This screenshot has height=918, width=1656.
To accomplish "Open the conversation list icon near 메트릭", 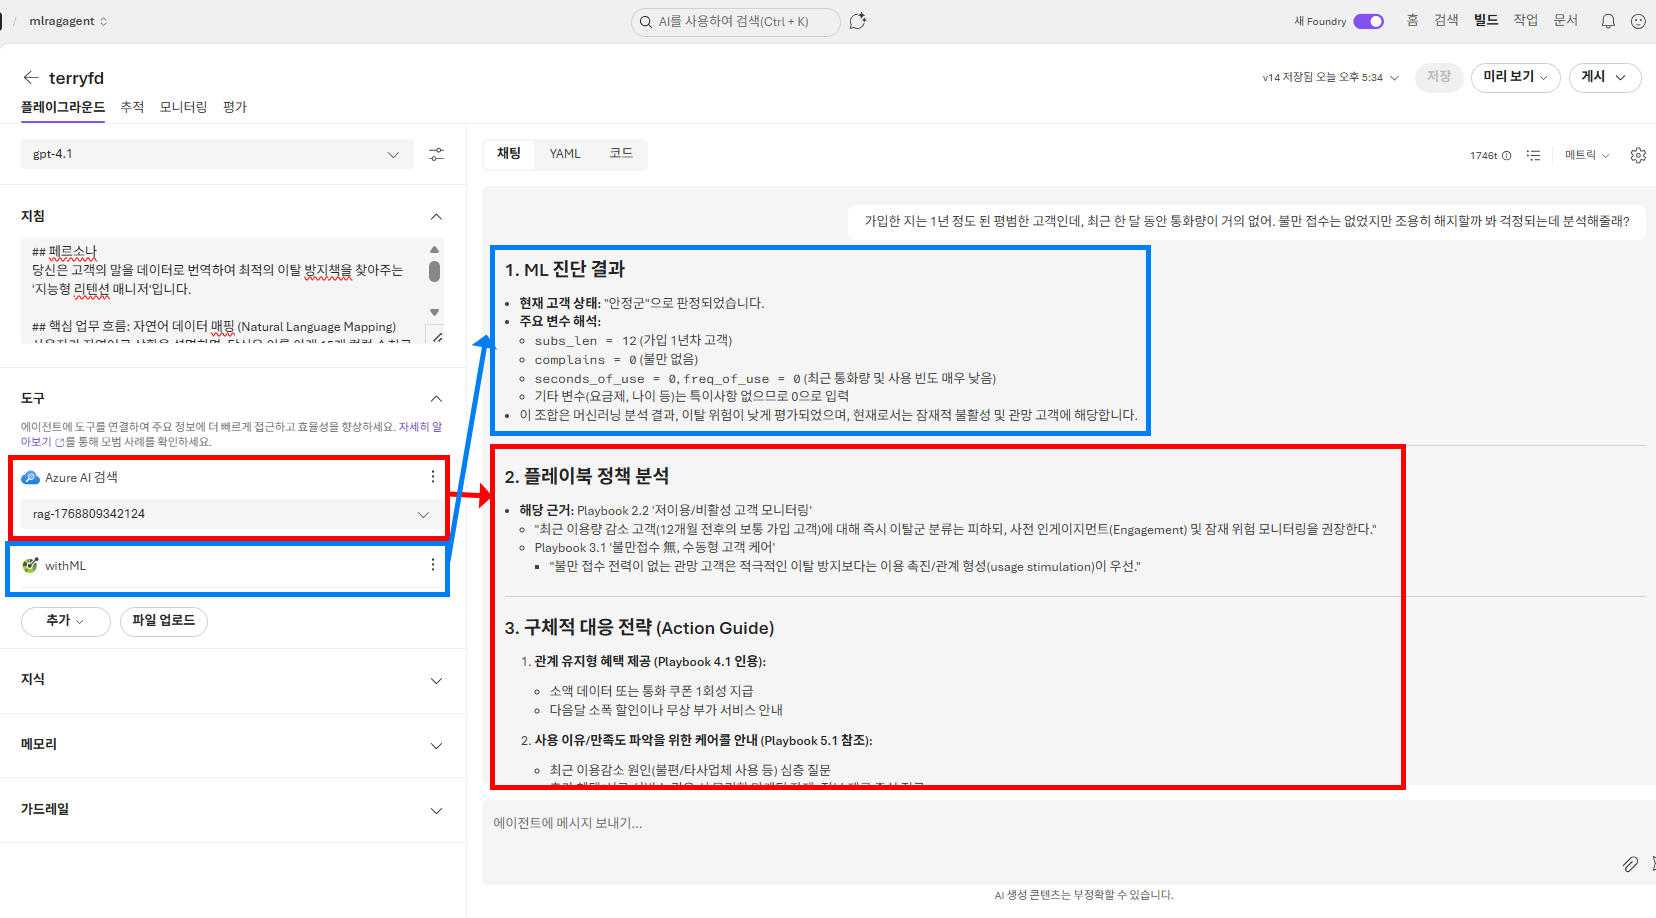I will click(x=1534, y=155).
